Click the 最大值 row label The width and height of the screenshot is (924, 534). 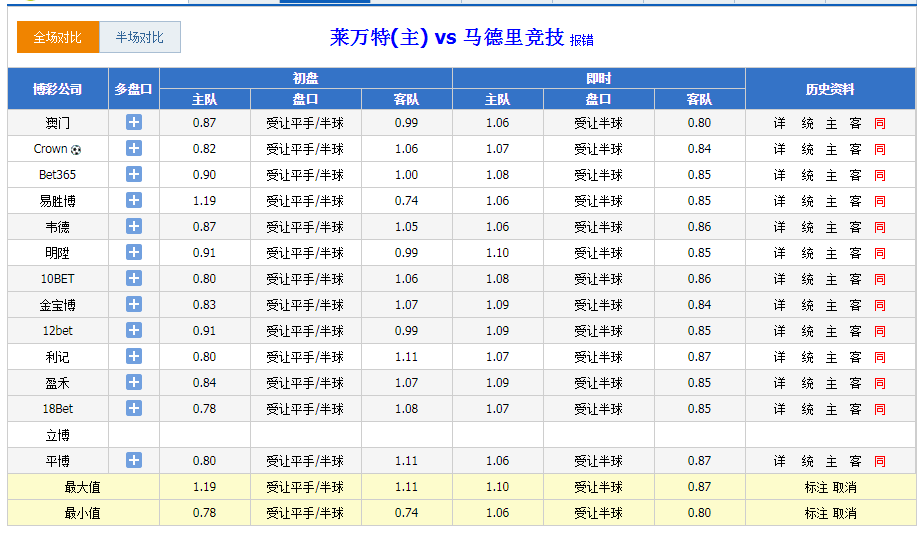click(x=82, y=487)
